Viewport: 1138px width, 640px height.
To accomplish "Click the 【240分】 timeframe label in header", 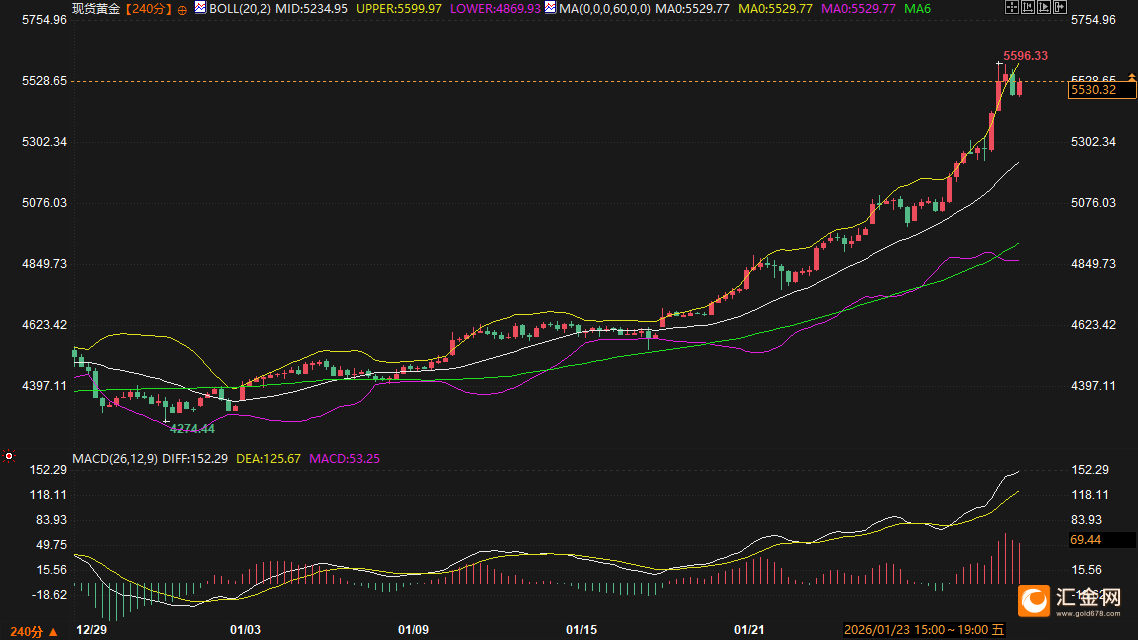I will click(147, 8).
